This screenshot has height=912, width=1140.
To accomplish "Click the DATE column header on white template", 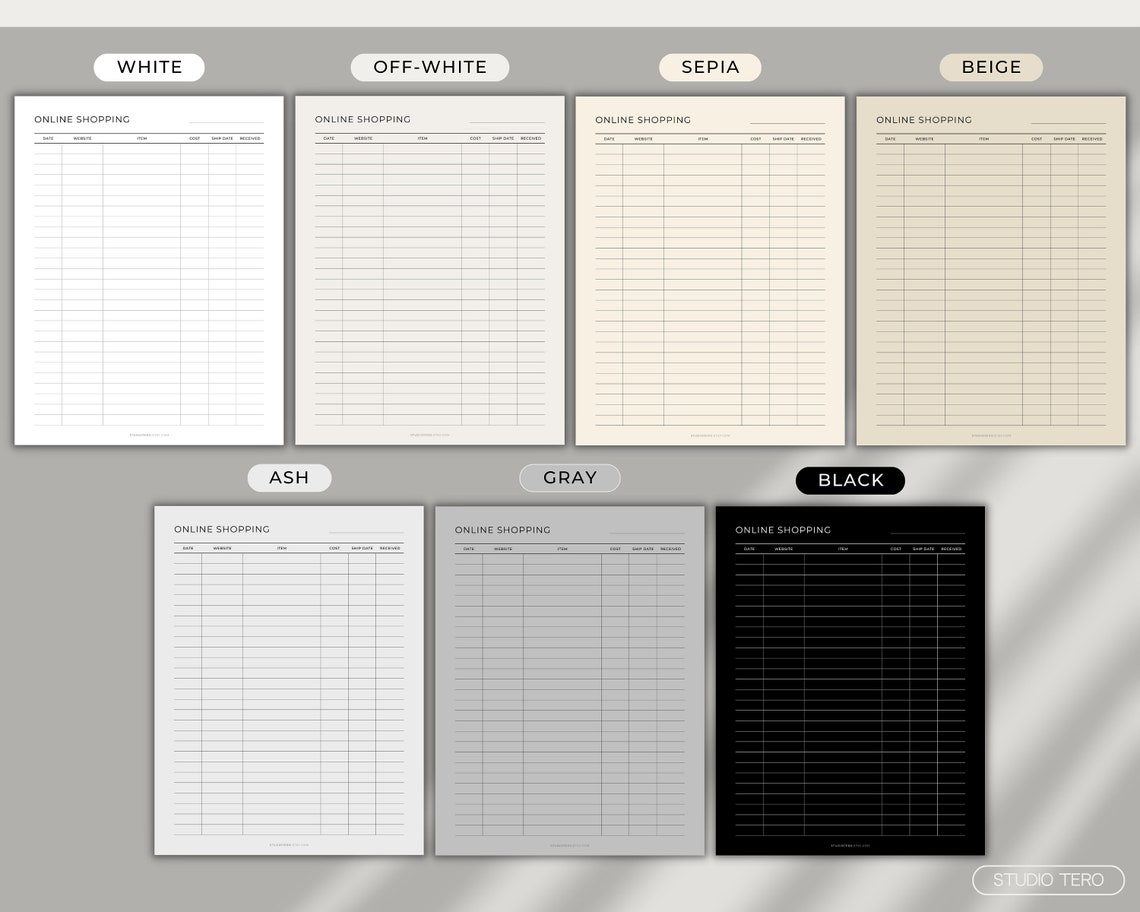I will (x=48, y=138).
